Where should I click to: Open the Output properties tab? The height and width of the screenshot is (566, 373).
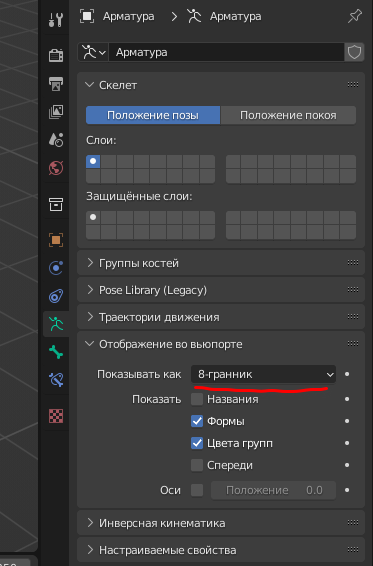pos(56,84)
